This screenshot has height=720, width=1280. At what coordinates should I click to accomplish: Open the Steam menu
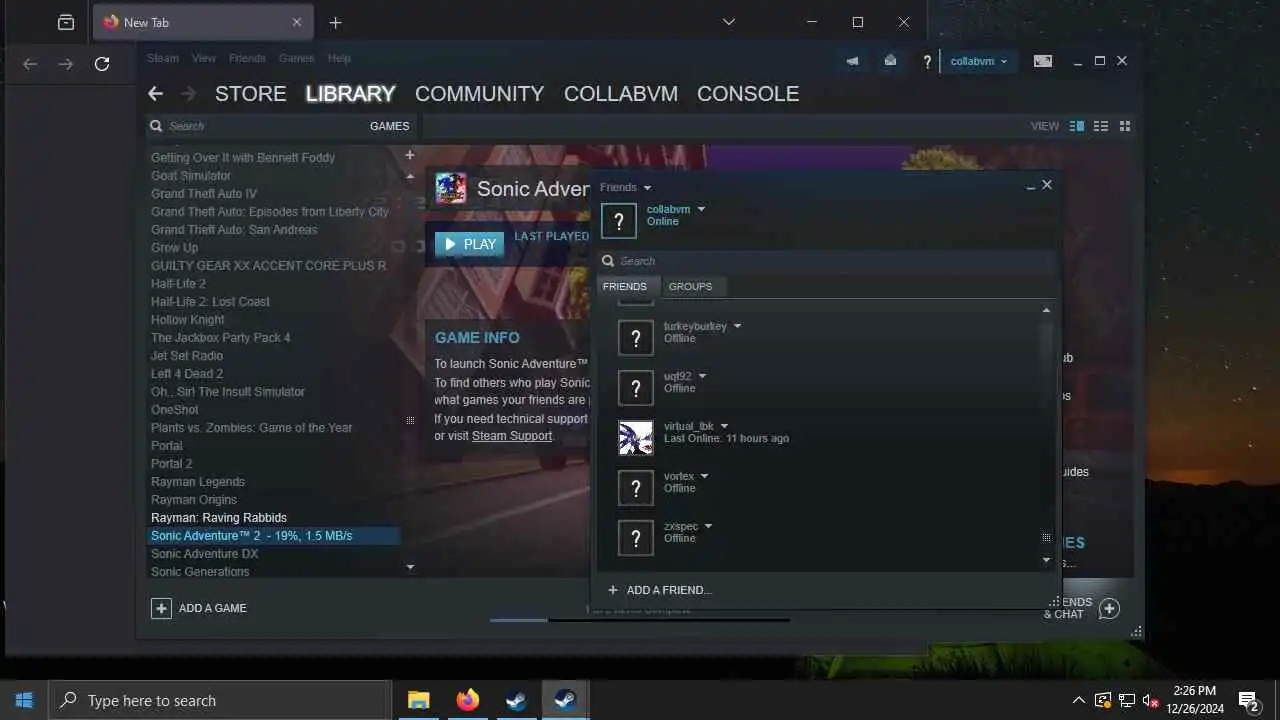(x=163, y=58)
